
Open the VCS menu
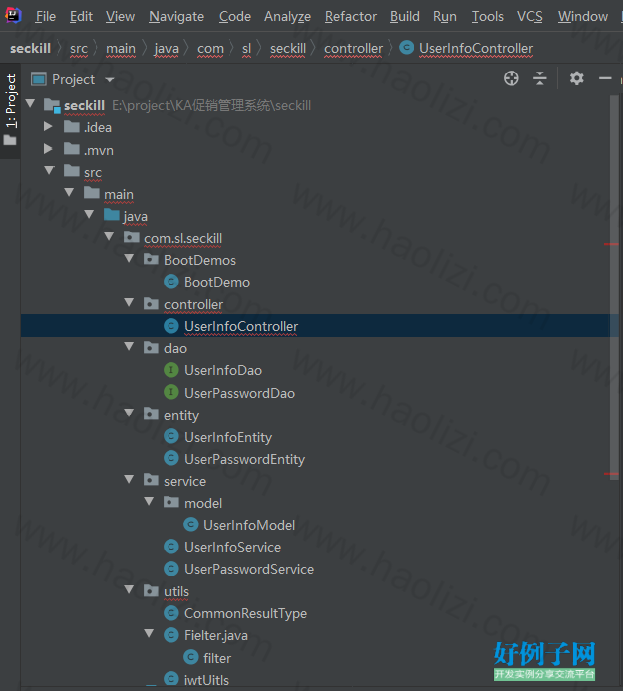coord(530,16)
